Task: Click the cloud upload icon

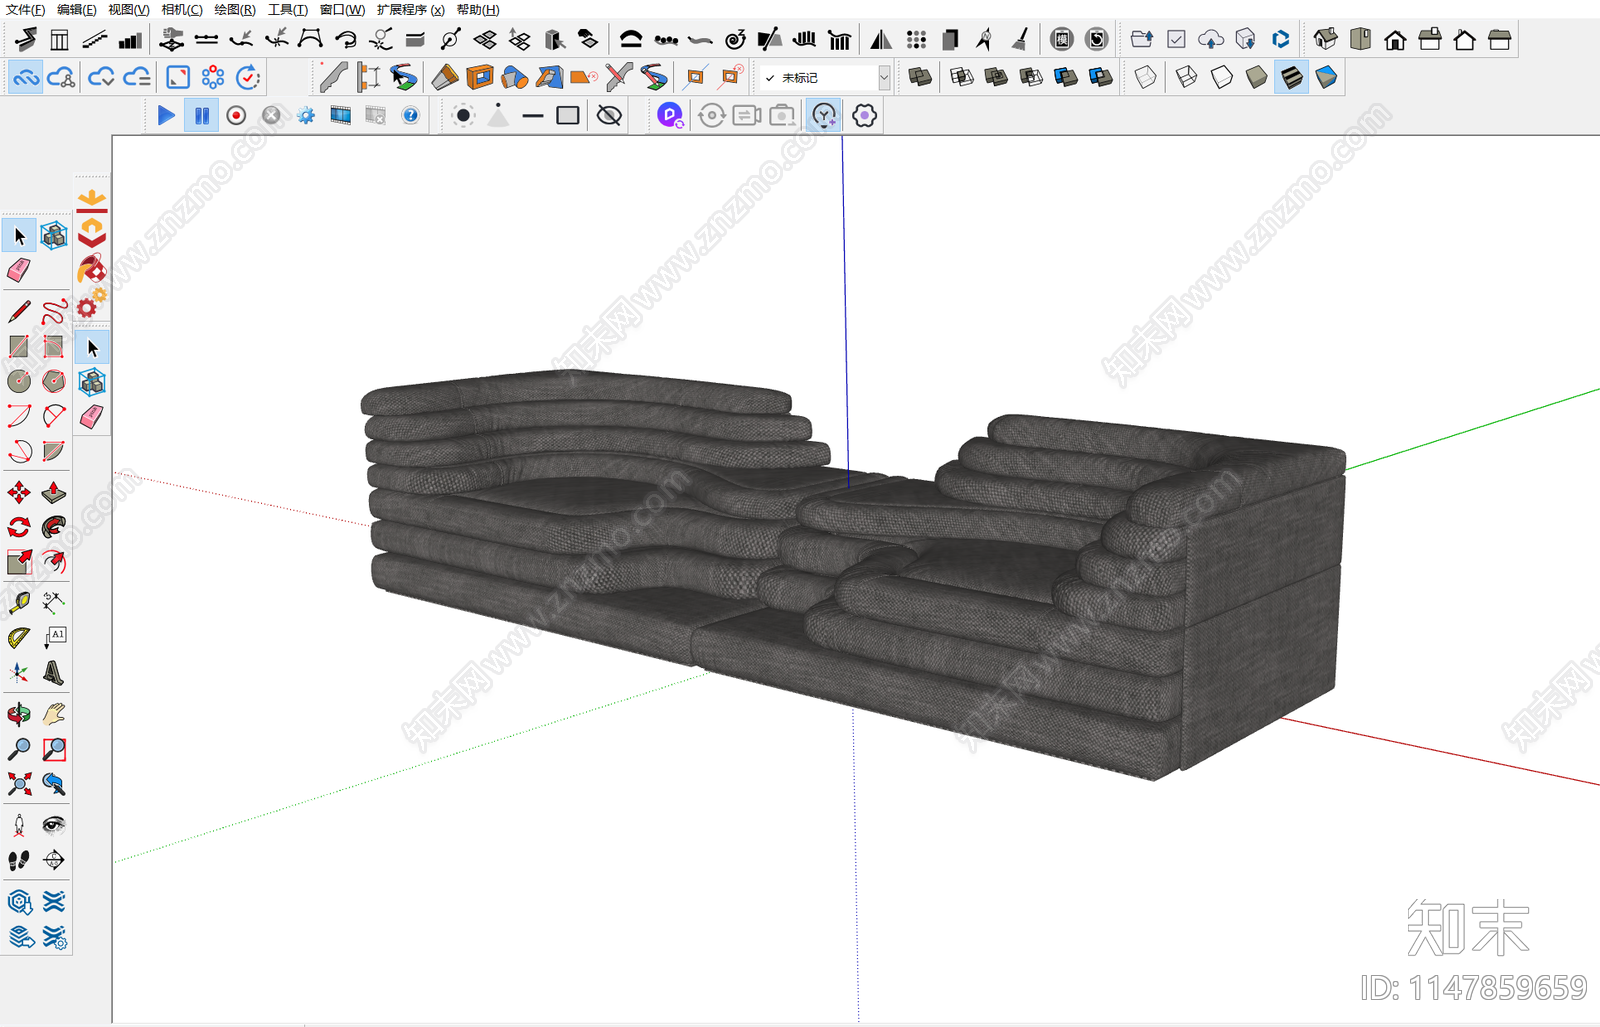Action: pyautogui.click(x=1211, y=40)
